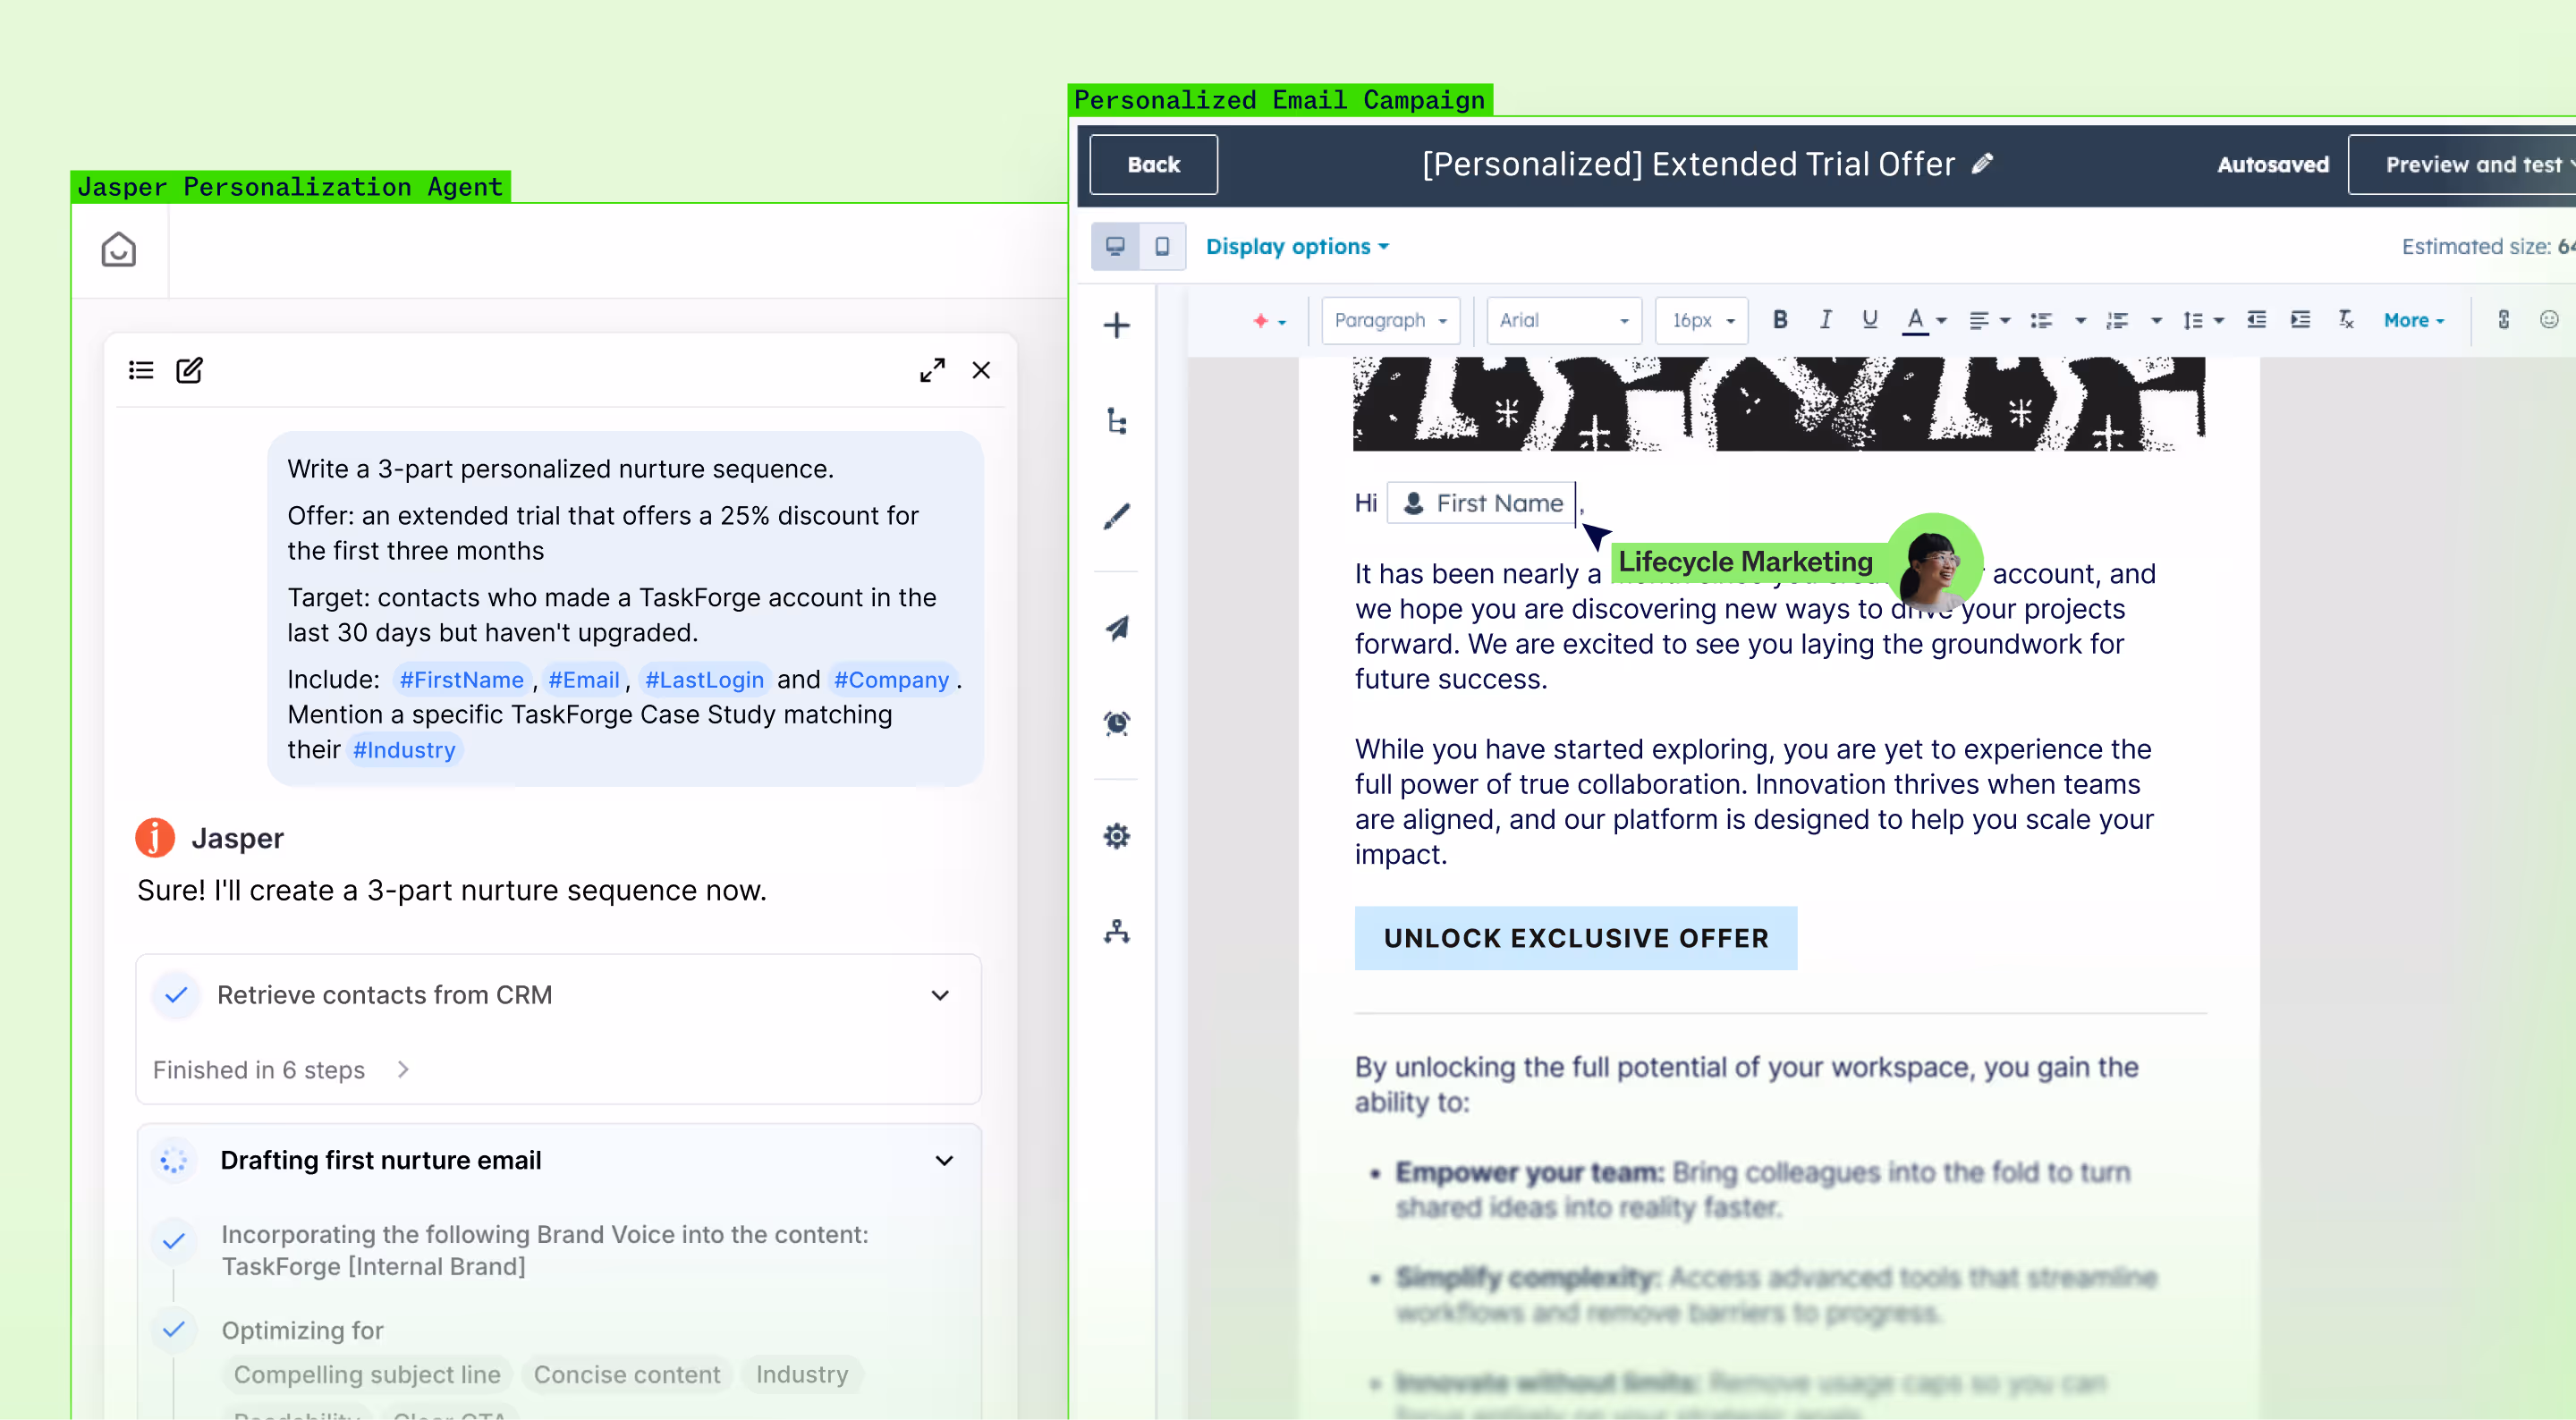Click the First Name personalization token
The width and height of the screenshot is (2576, 1420).
click(x=1482, y=503)
